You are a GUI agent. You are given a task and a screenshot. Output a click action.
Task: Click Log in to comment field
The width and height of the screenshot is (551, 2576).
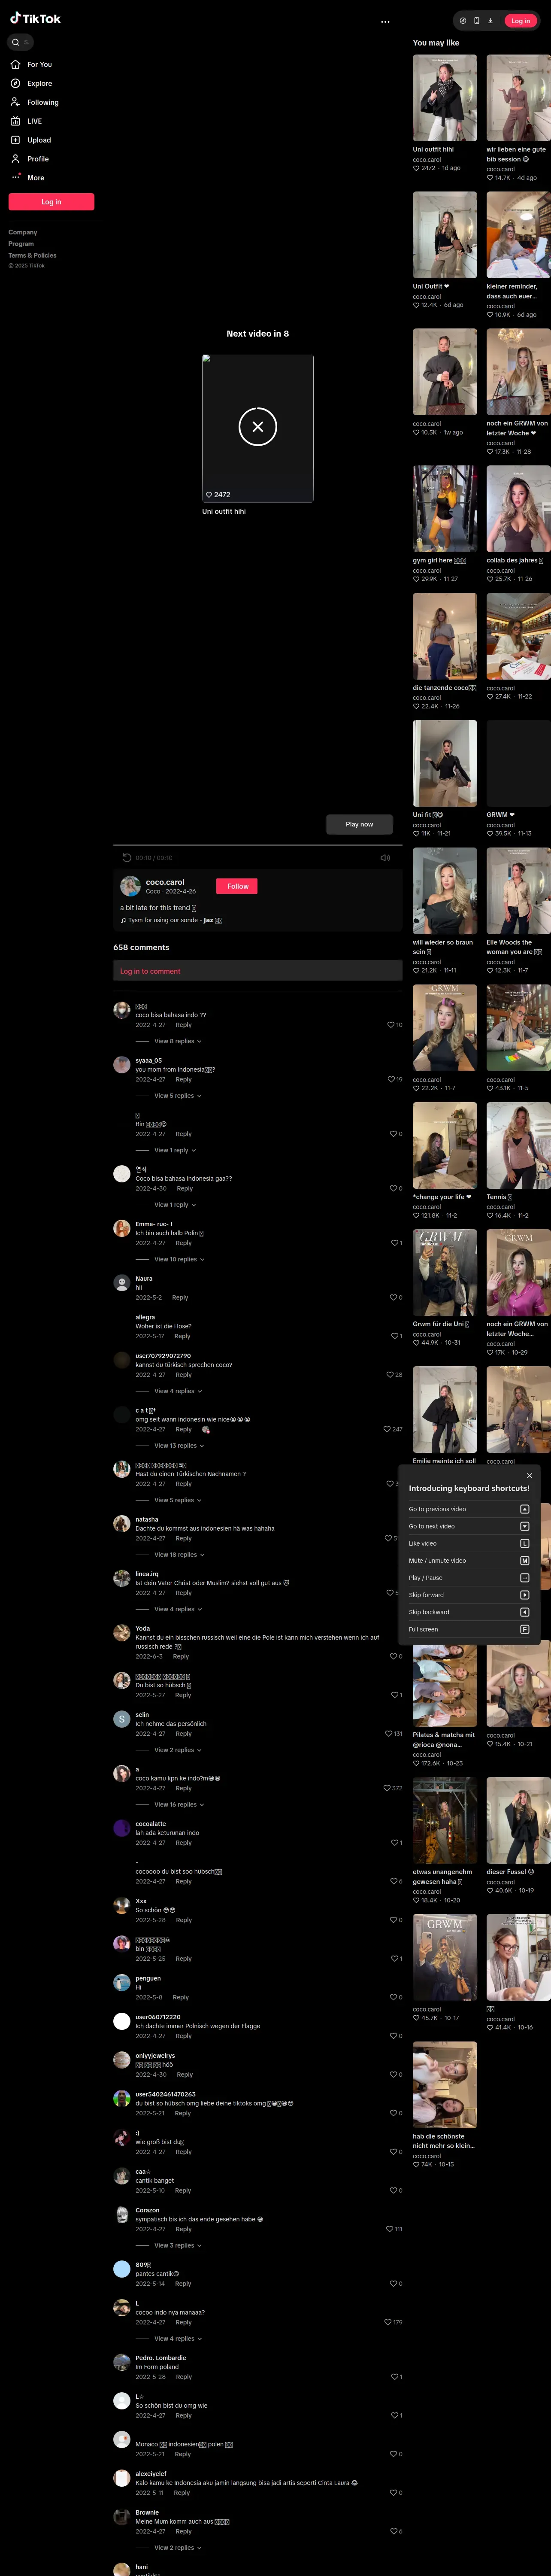[x=258, y=971]
